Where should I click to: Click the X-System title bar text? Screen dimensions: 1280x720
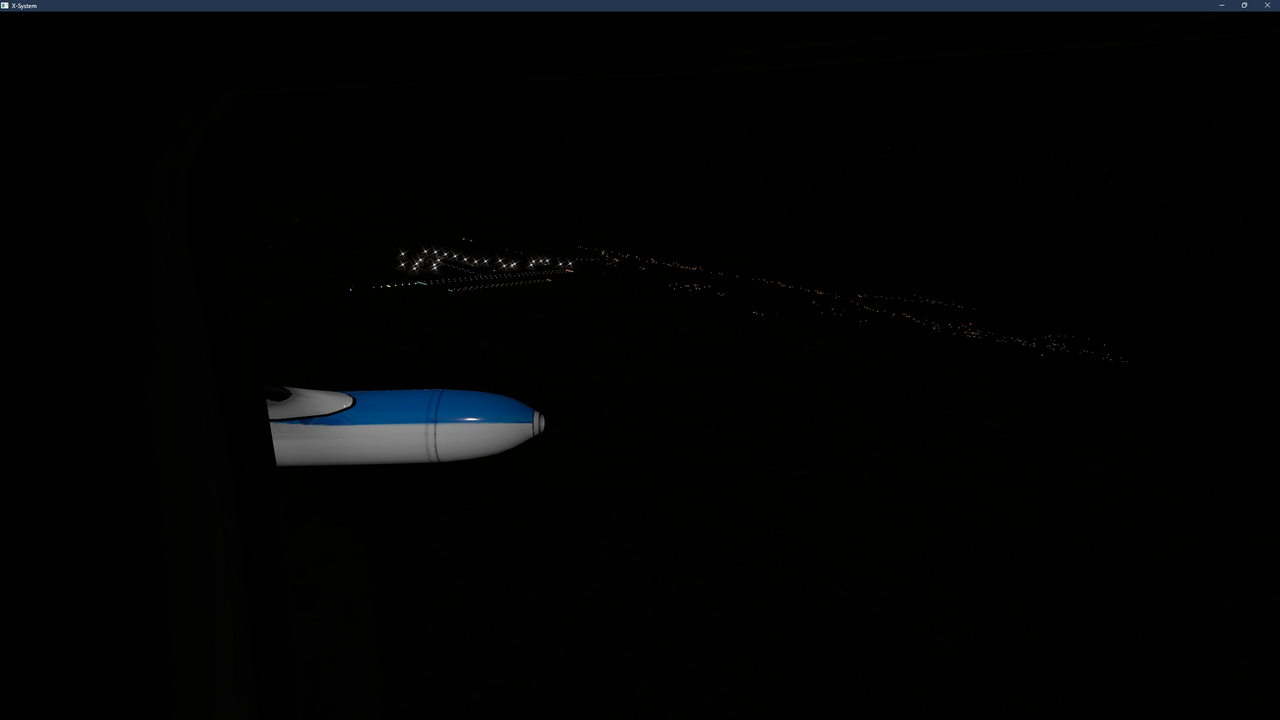point(24,5)
